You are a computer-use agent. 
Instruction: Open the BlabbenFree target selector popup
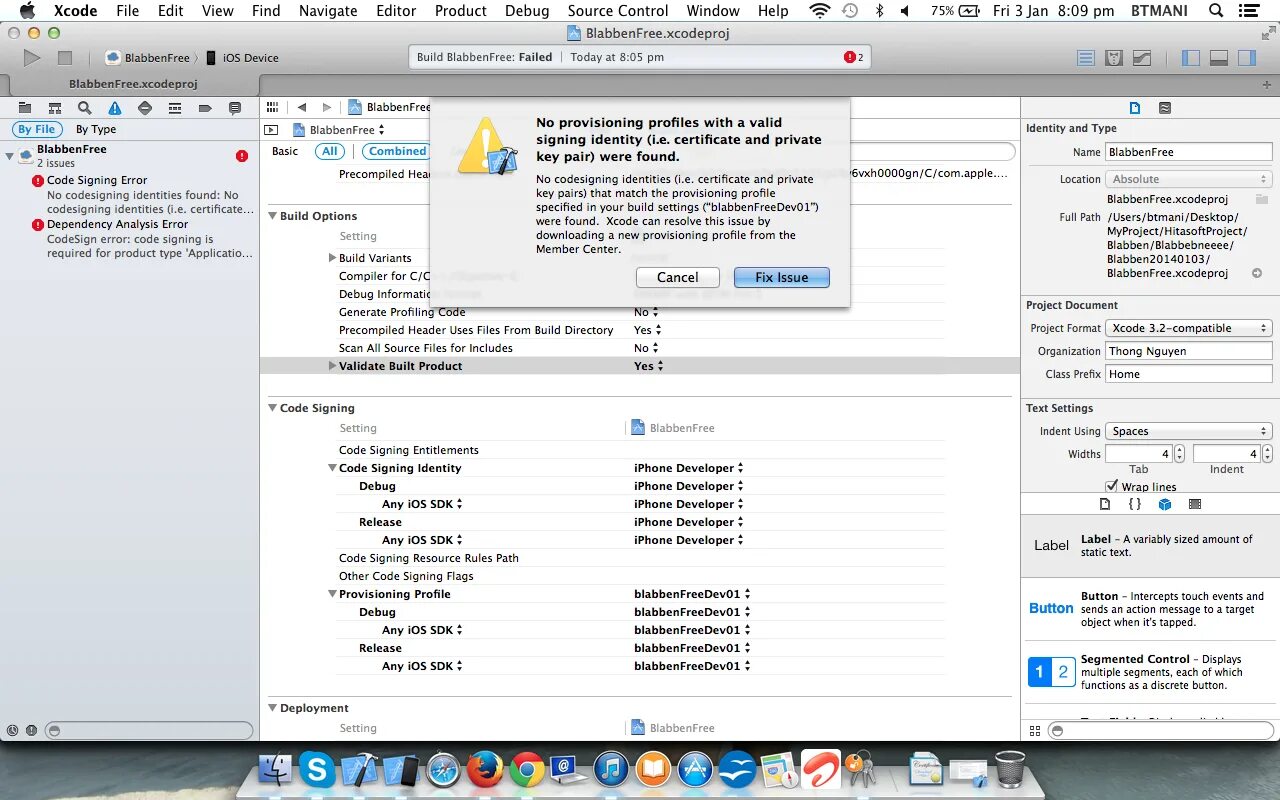coord(339,130)
